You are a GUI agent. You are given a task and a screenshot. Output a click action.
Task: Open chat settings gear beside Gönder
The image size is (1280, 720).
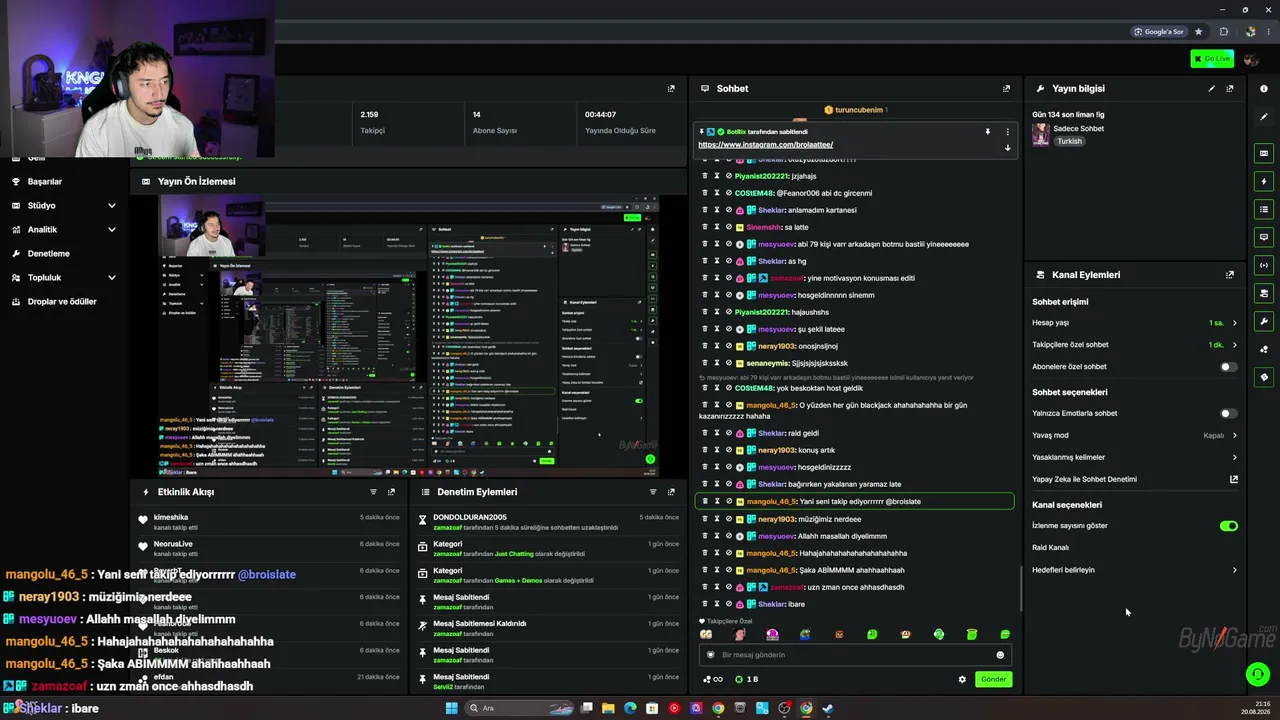[x=962, y=679]
